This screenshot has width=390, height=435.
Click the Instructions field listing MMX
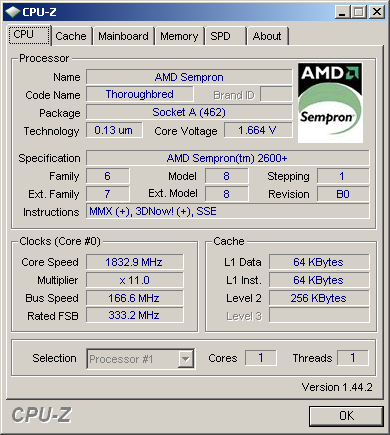pyautogui.click(x=227, y=211)
